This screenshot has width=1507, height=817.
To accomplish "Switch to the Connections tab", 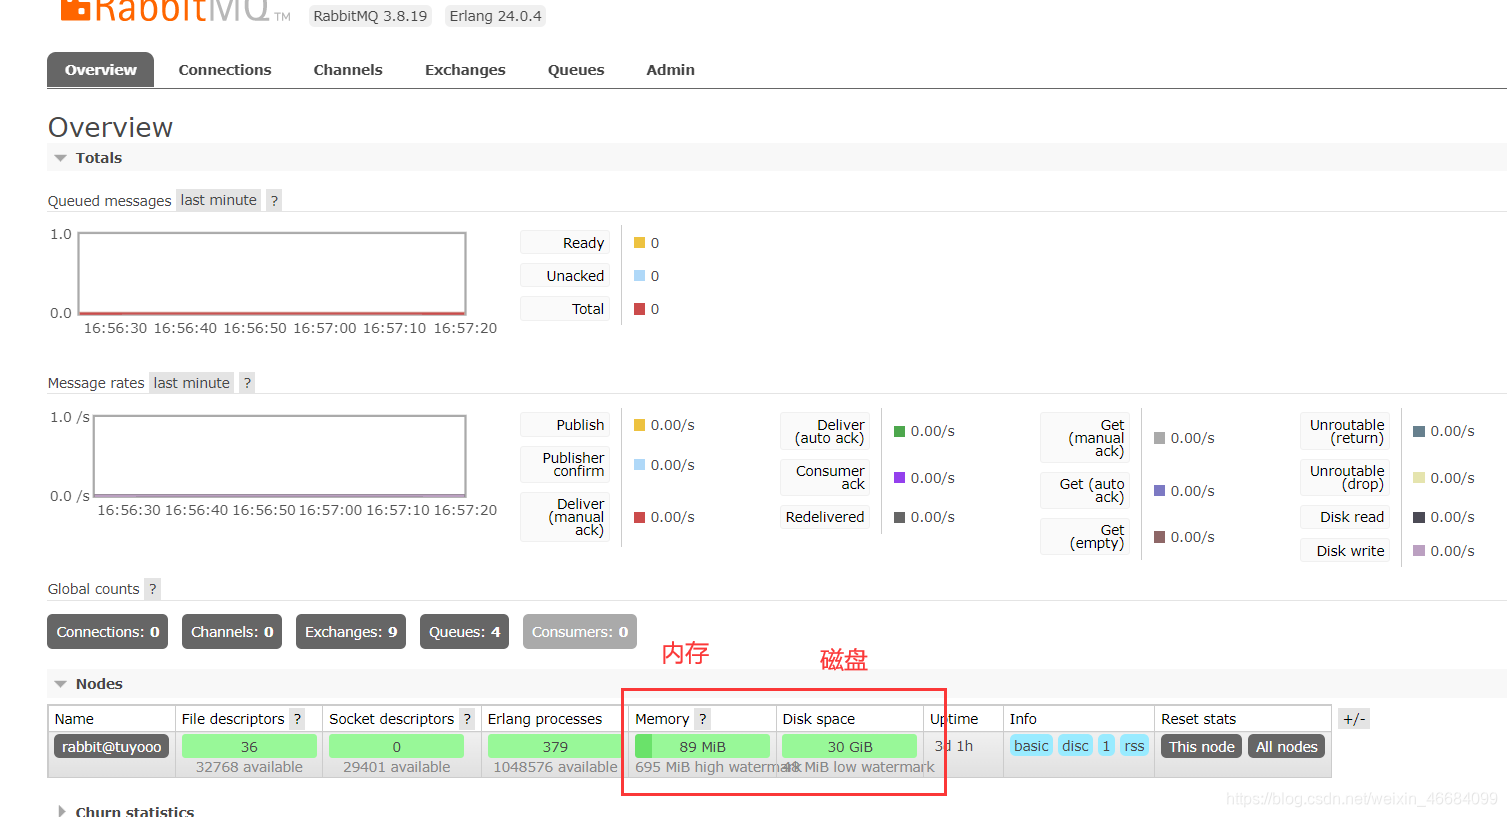I will (x=225, y=70).
